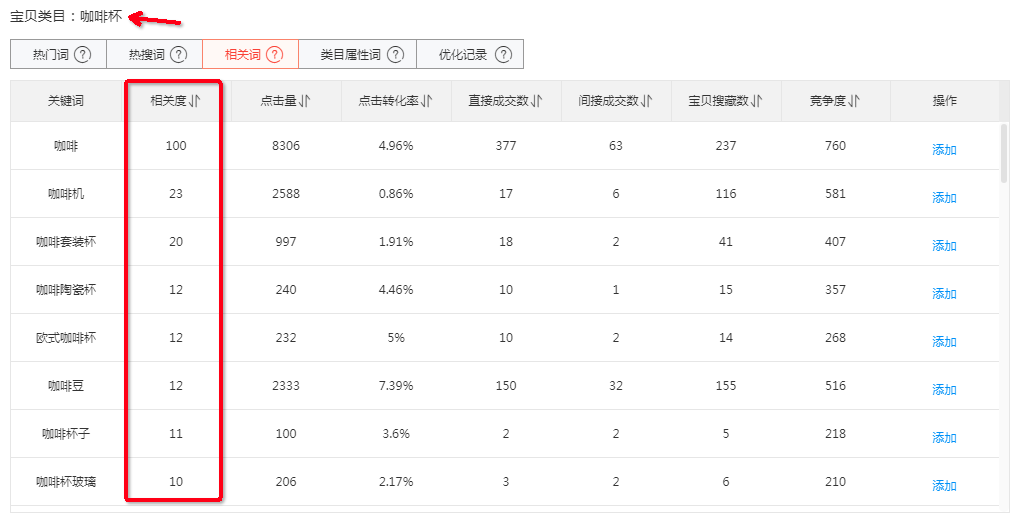Click direct deals value 150
This screenshot has width=1027, height=518.
pyautogui.click(x=506, y=386)
